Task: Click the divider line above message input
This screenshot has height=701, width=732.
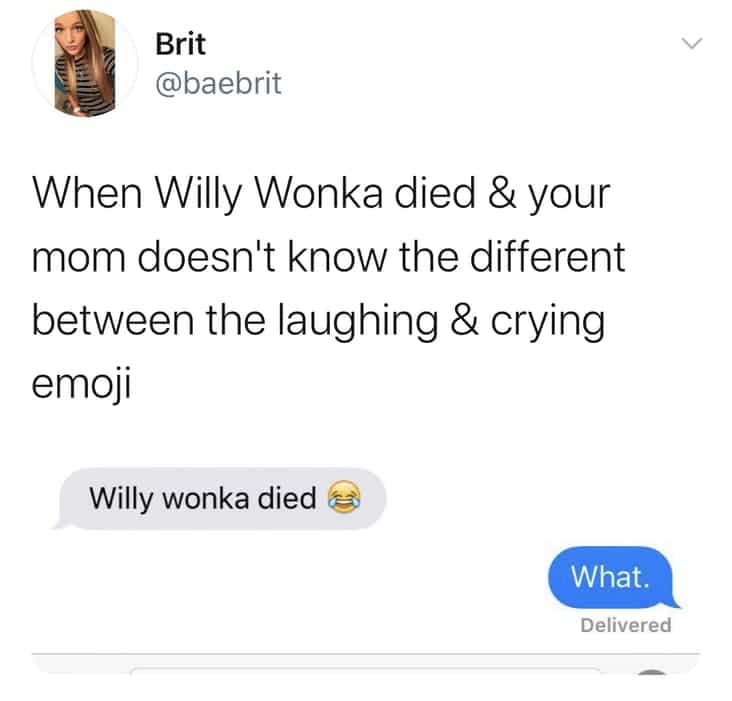Action: pyautogui.click(x=366, y=654)
